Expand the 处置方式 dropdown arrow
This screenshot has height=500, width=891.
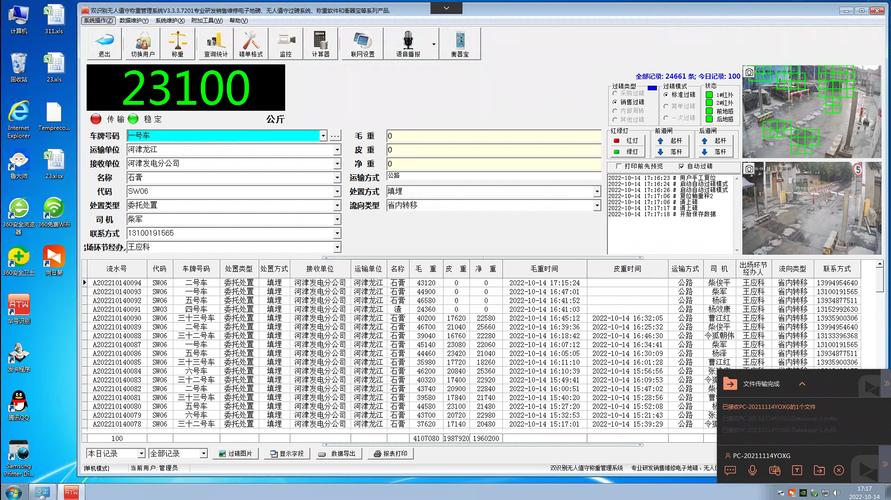[597, 191]
